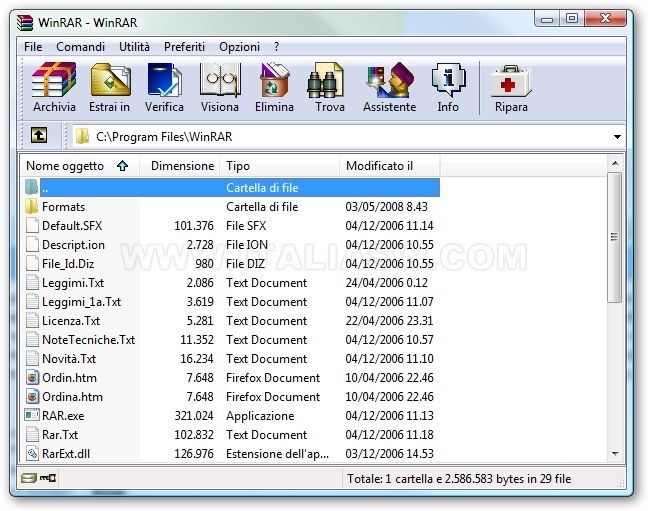648x511 pixels.
Task: Click date 24/04/2006 0.12 cell
Action: [x=386, y=282]
